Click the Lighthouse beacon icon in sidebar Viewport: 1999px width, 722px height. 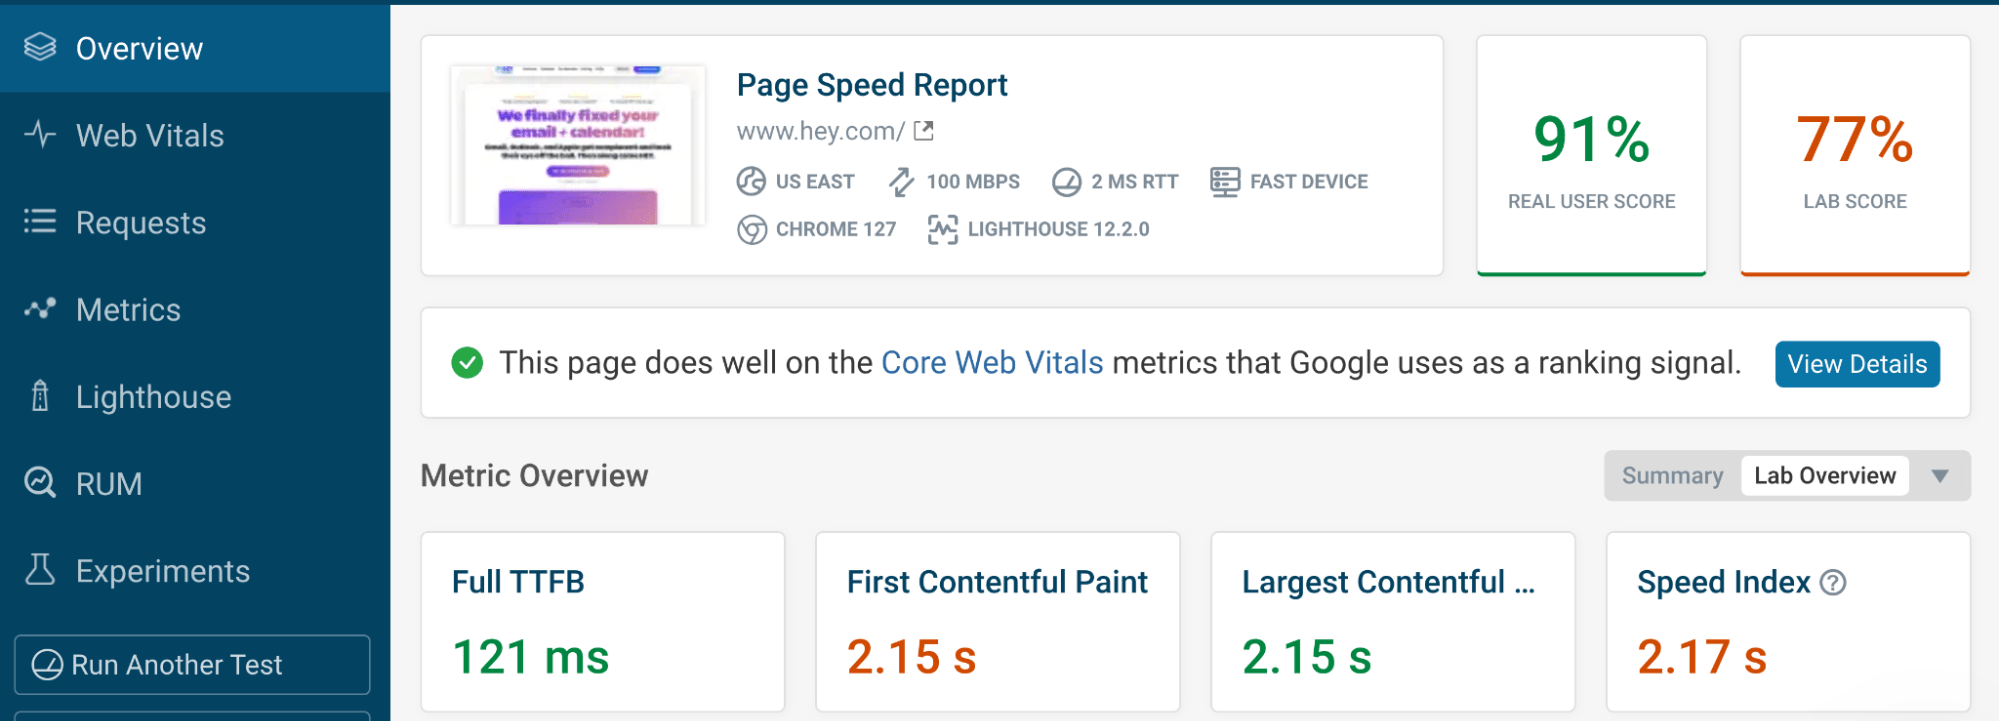pyautogui.click(x=39, y=396)
